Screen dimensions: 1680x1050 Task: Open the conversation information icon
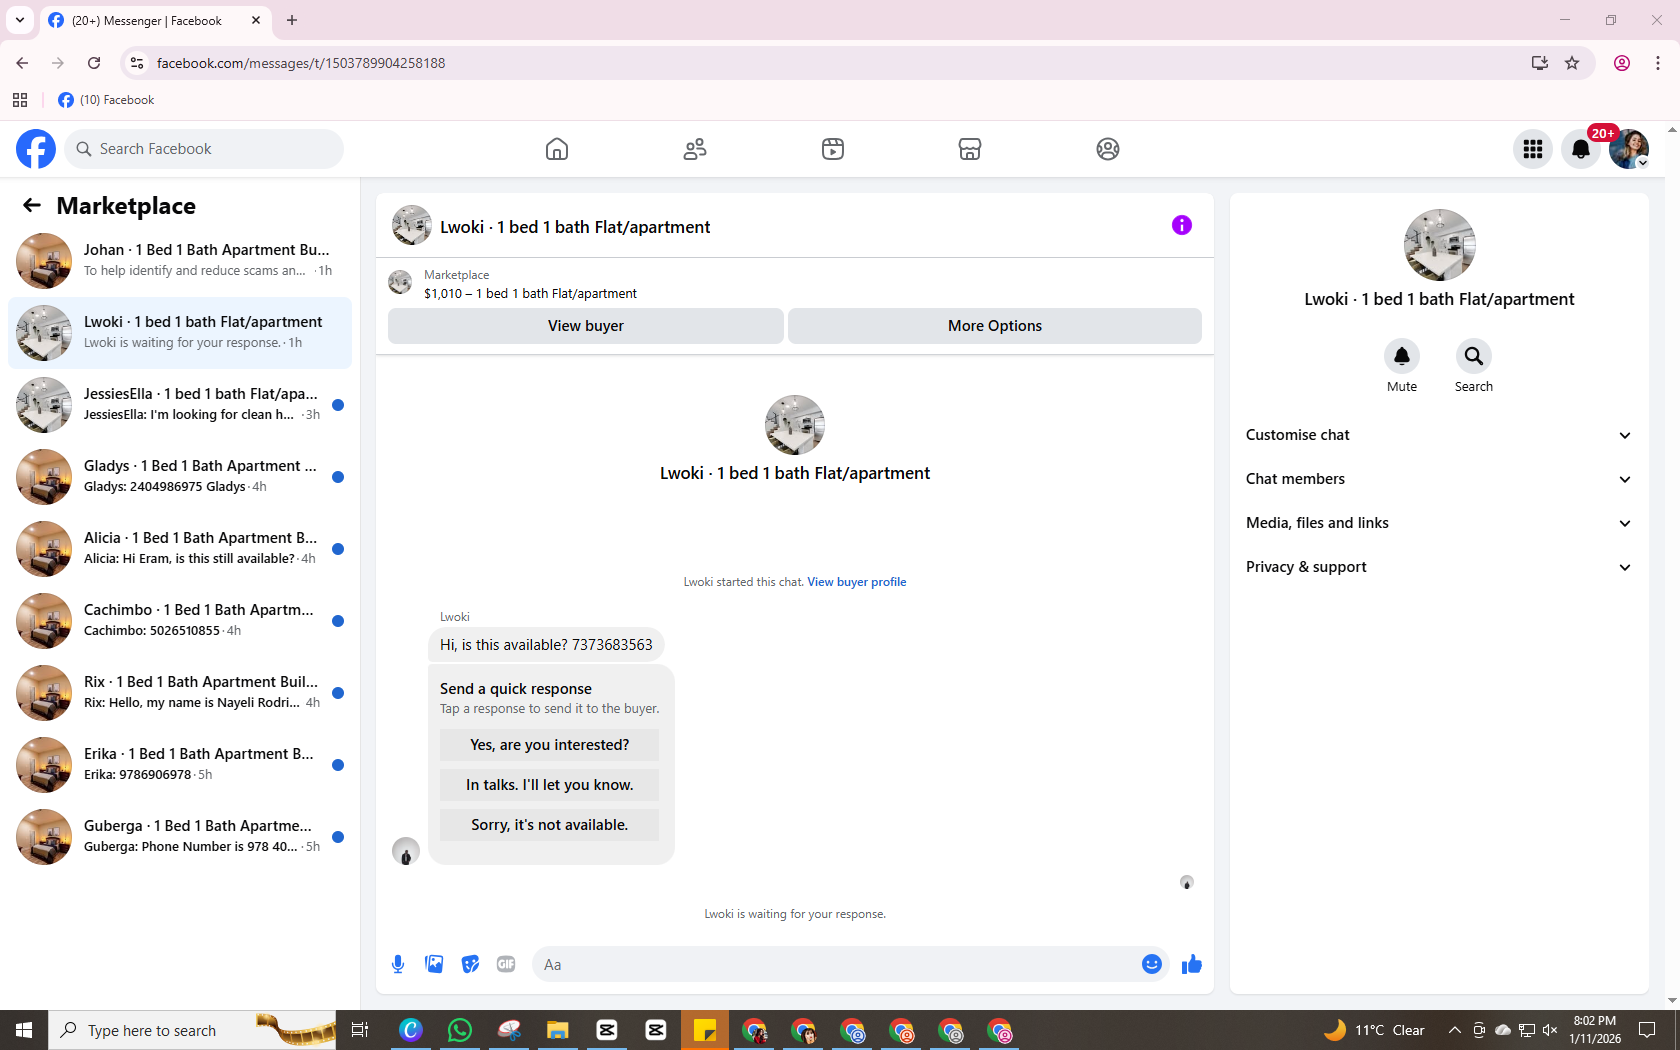[x=1182, y=225]
